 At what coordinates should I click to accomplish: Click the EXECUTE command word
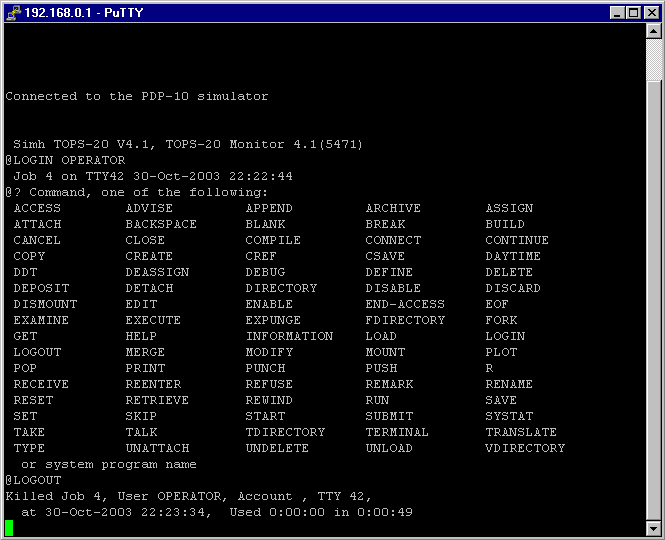(153, 320)
